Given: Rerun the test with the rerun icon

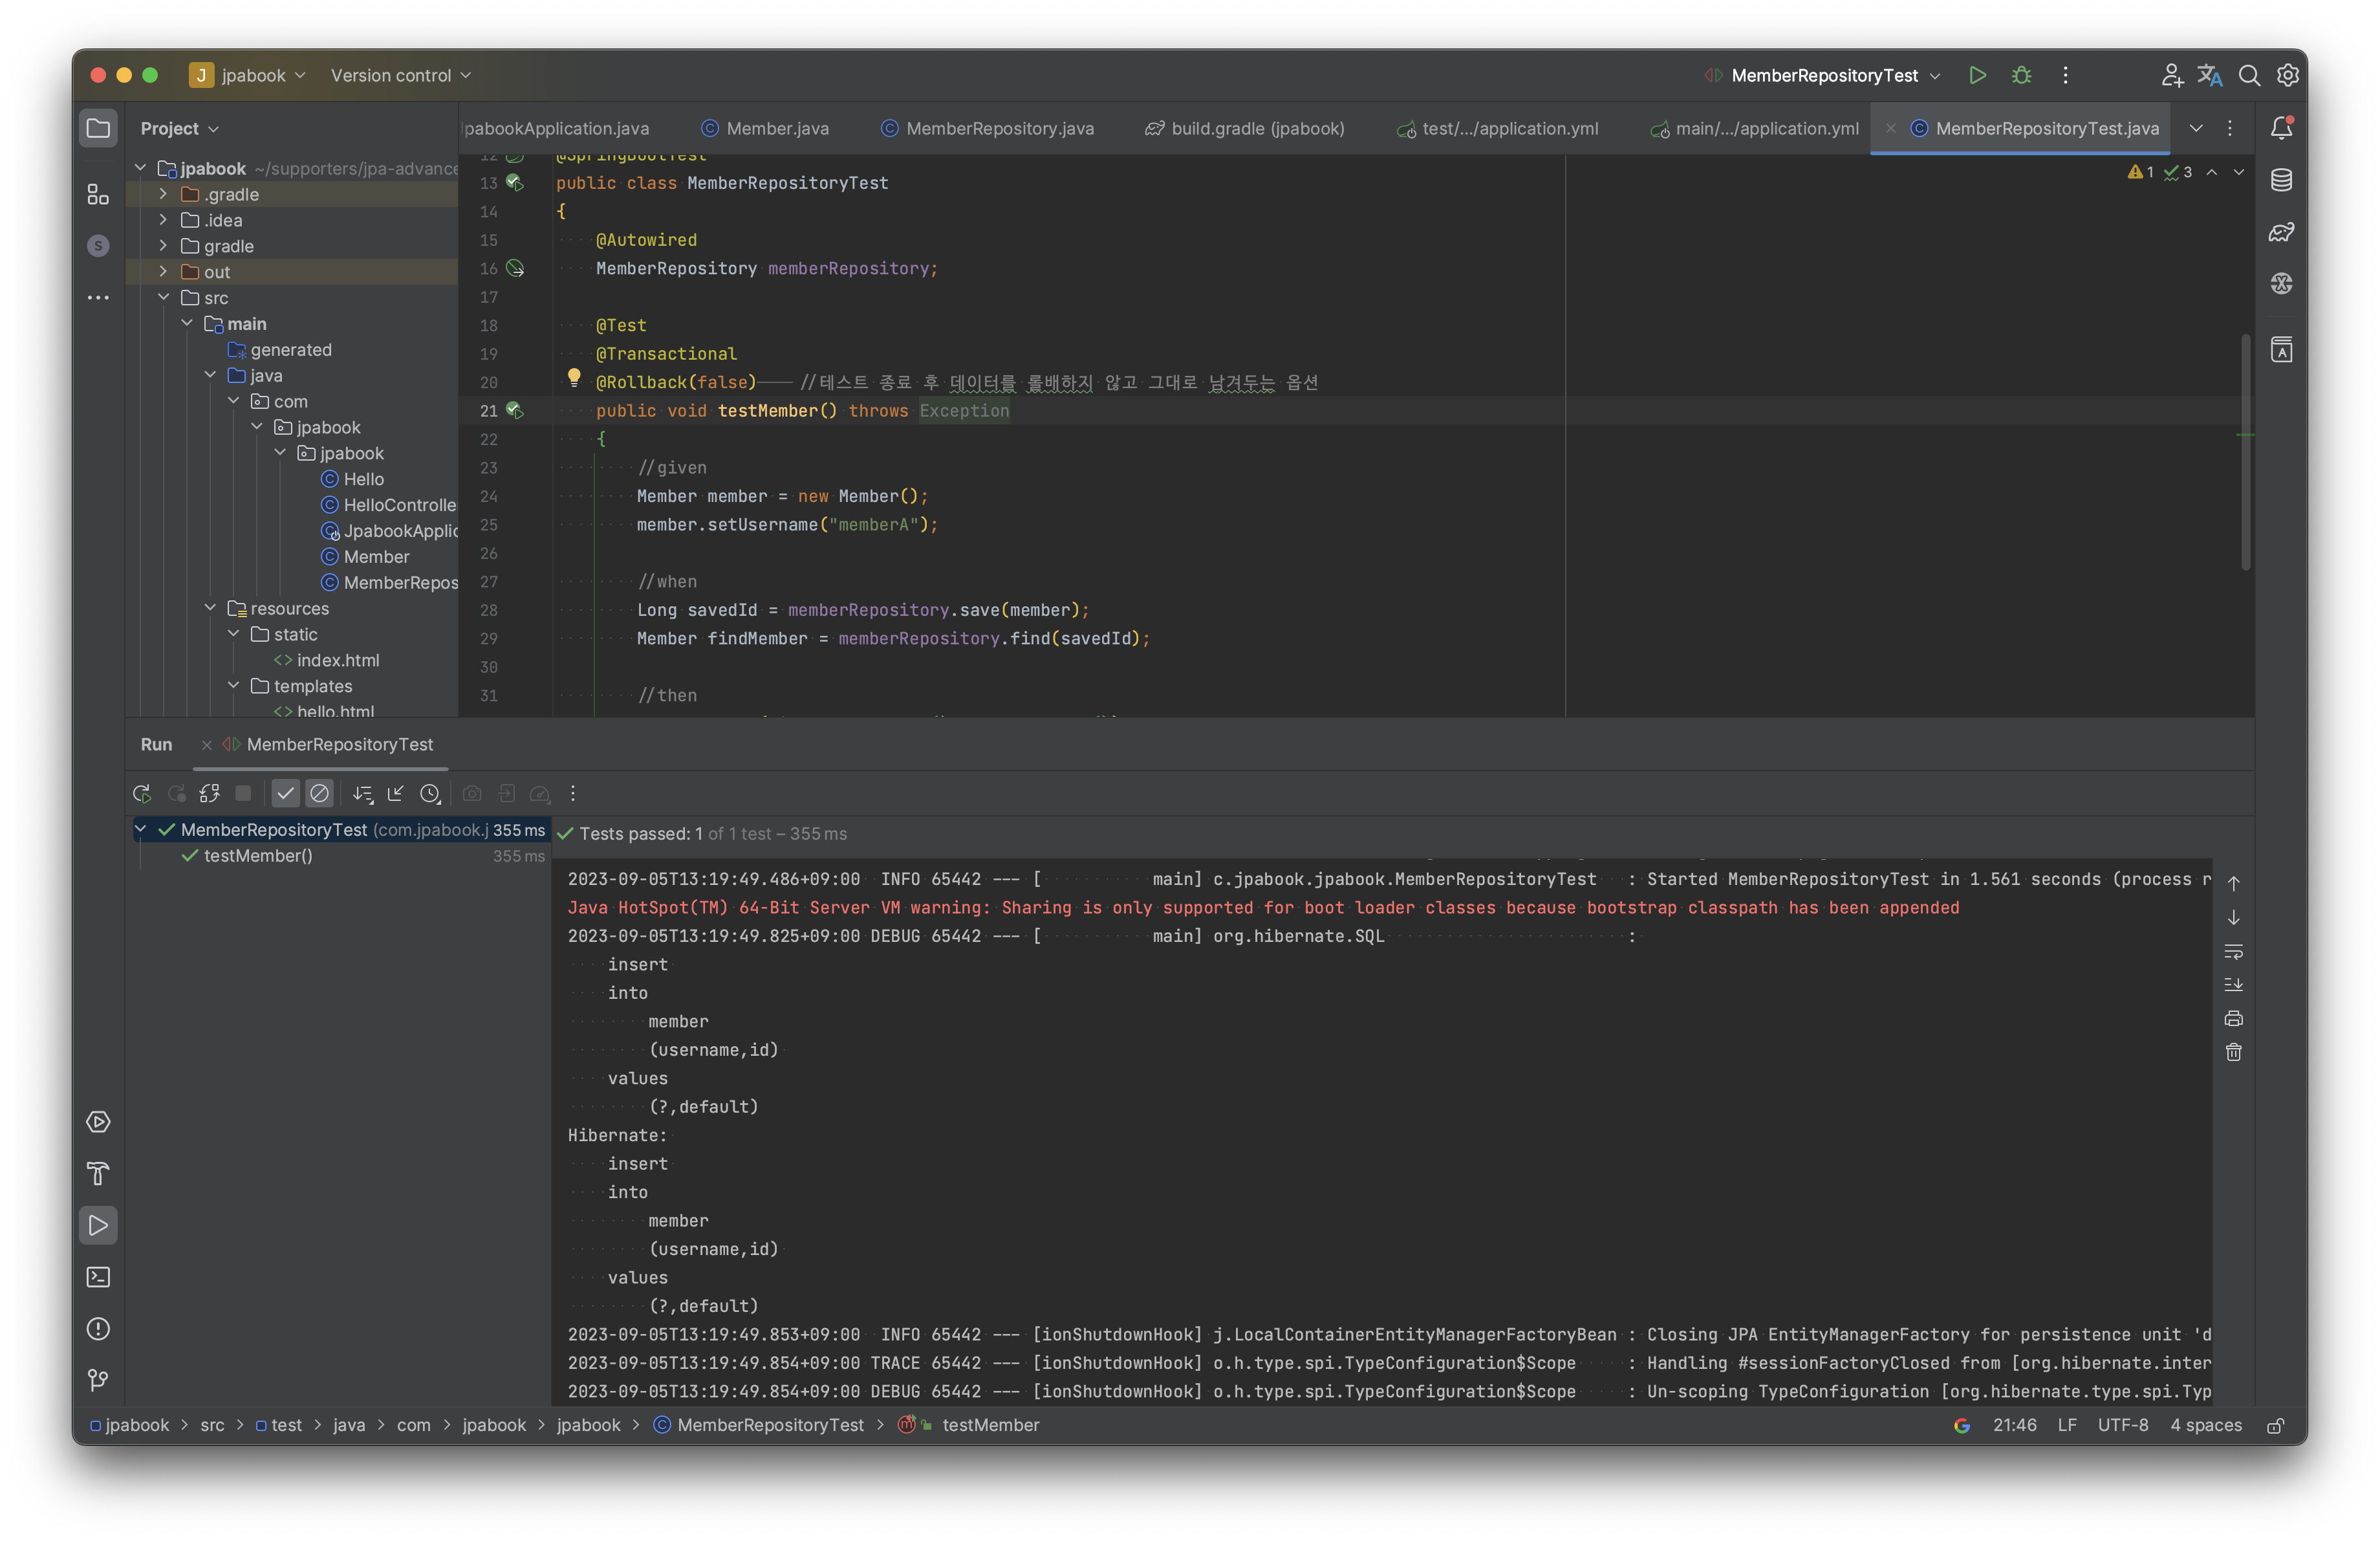Looking at the screenshot, I should coord(142,794).
